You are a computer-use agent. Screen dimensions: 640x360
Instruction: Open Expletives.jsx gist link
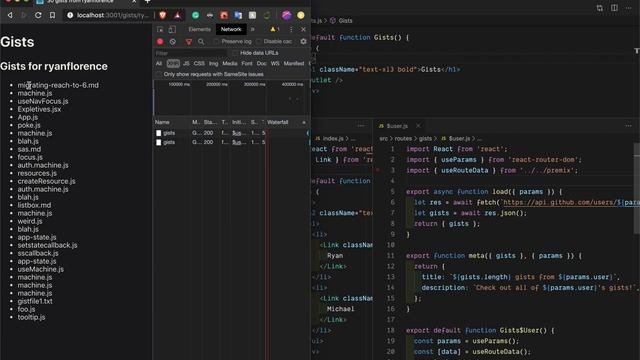click(x=39, y=109)
